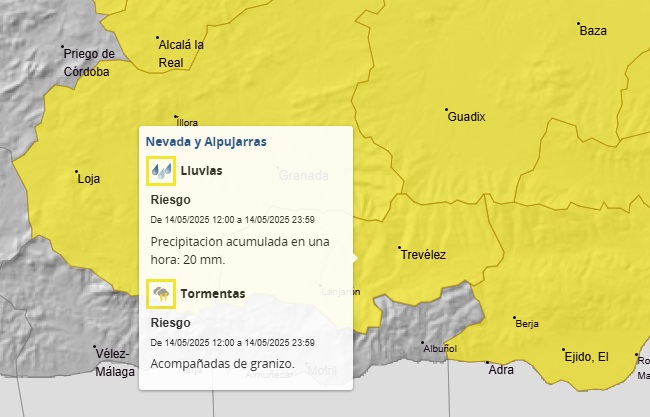650x417 pixels.
Task: Select the Albuñol town marker
Action: [x=423, y=342]
